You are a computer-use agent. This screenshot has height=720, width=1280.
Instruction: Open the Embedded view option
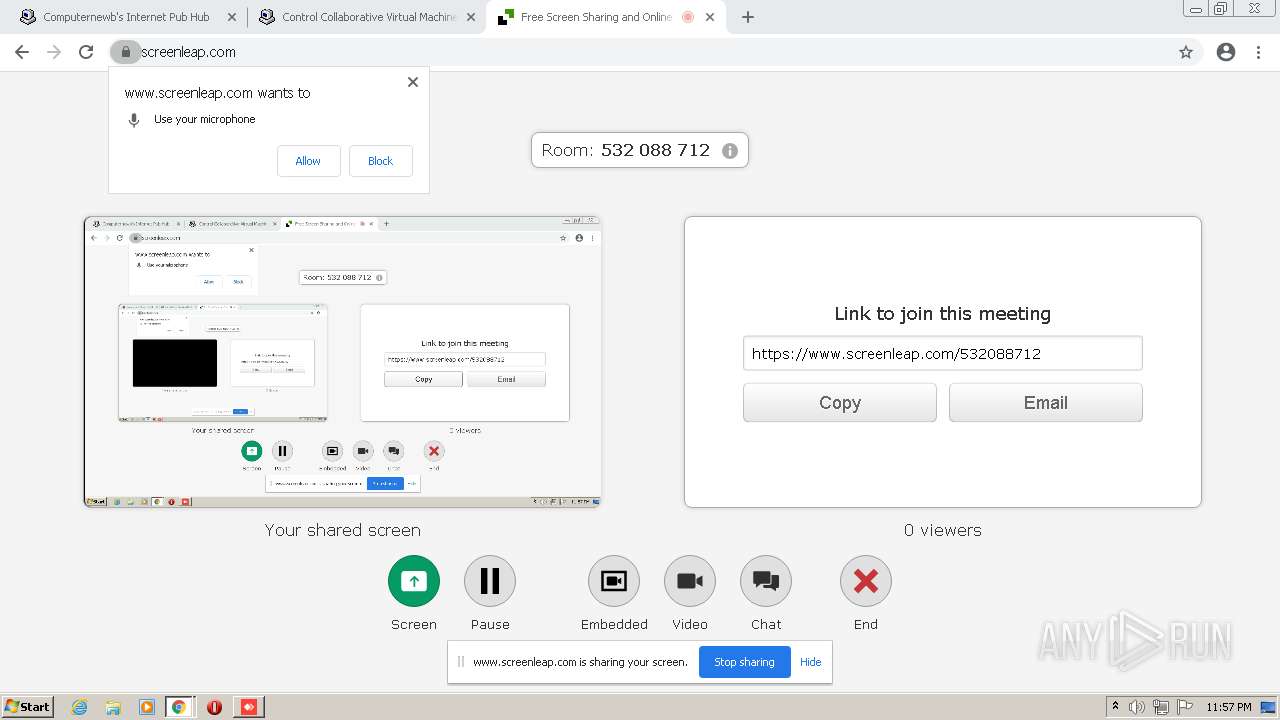(x=614, y=581)
